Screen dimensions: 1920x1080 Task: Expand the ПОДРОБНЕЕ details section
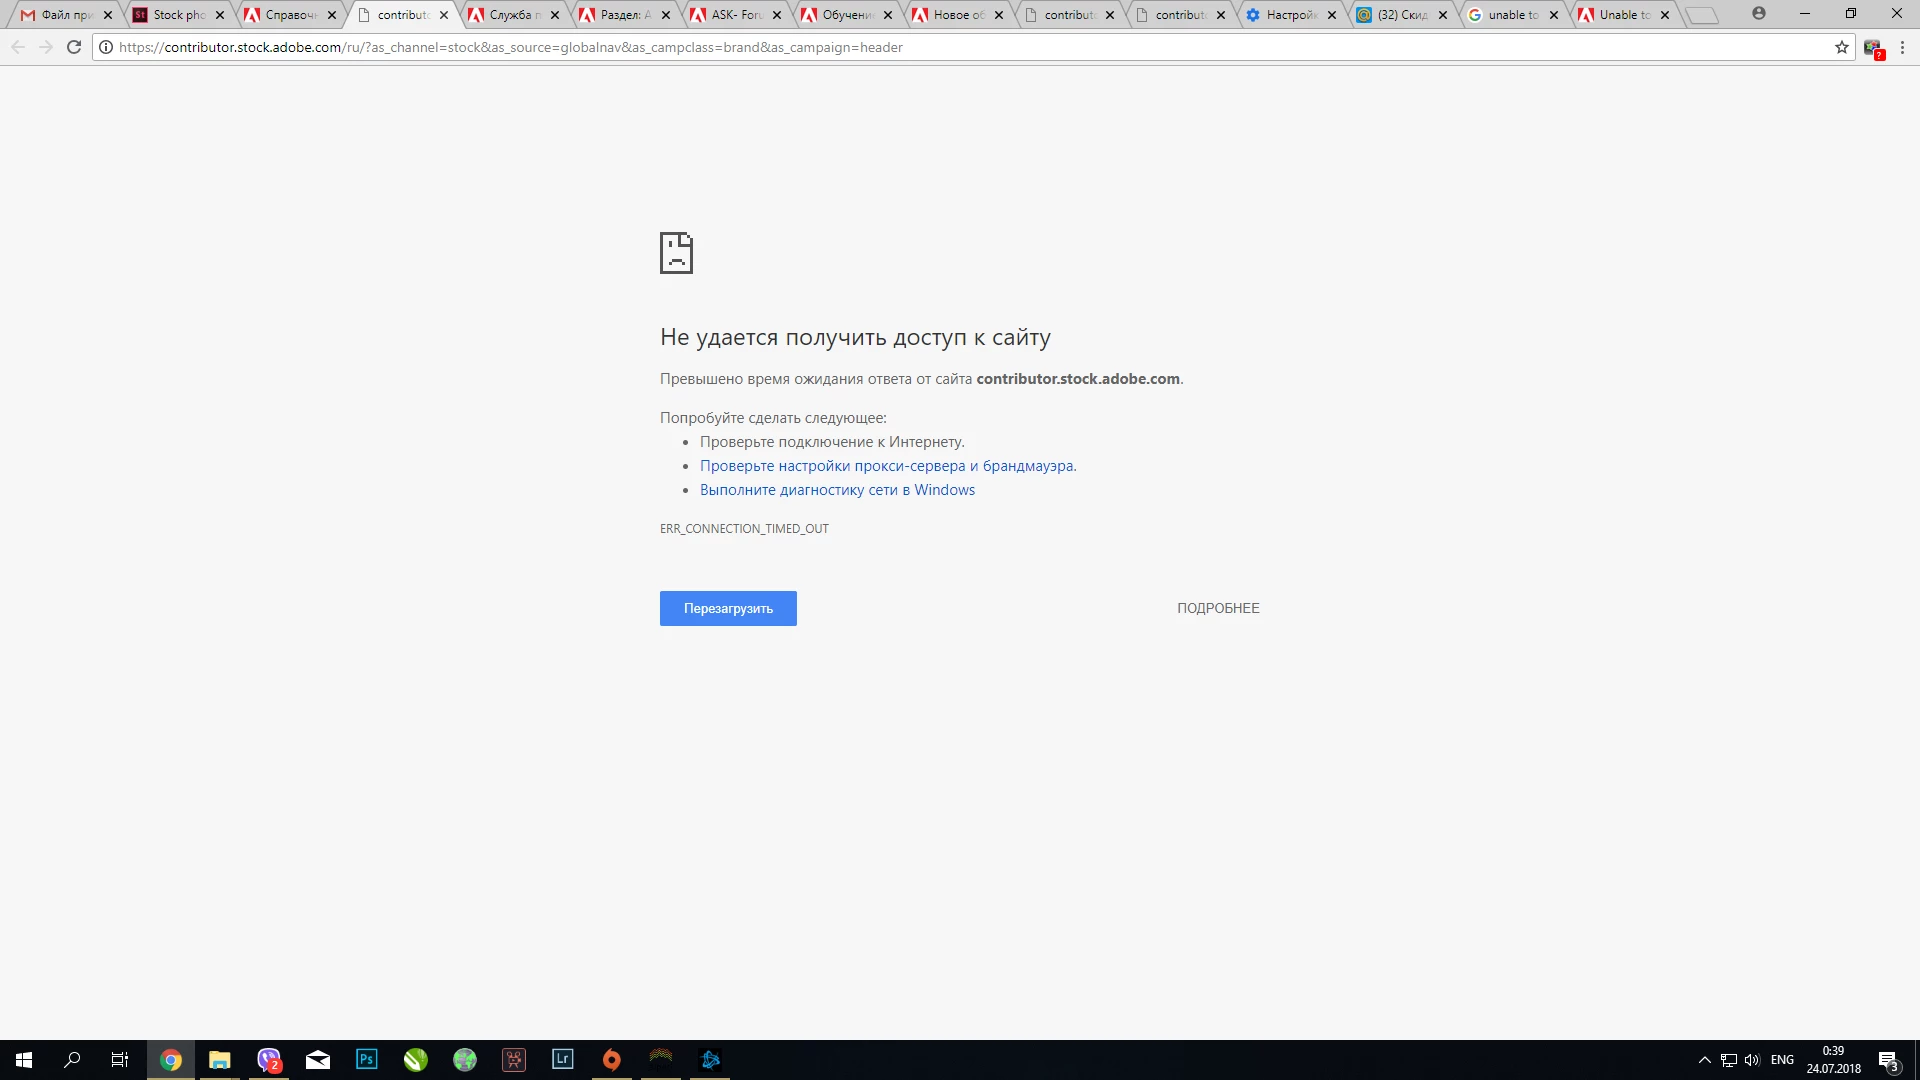(x=1217, y=608)
